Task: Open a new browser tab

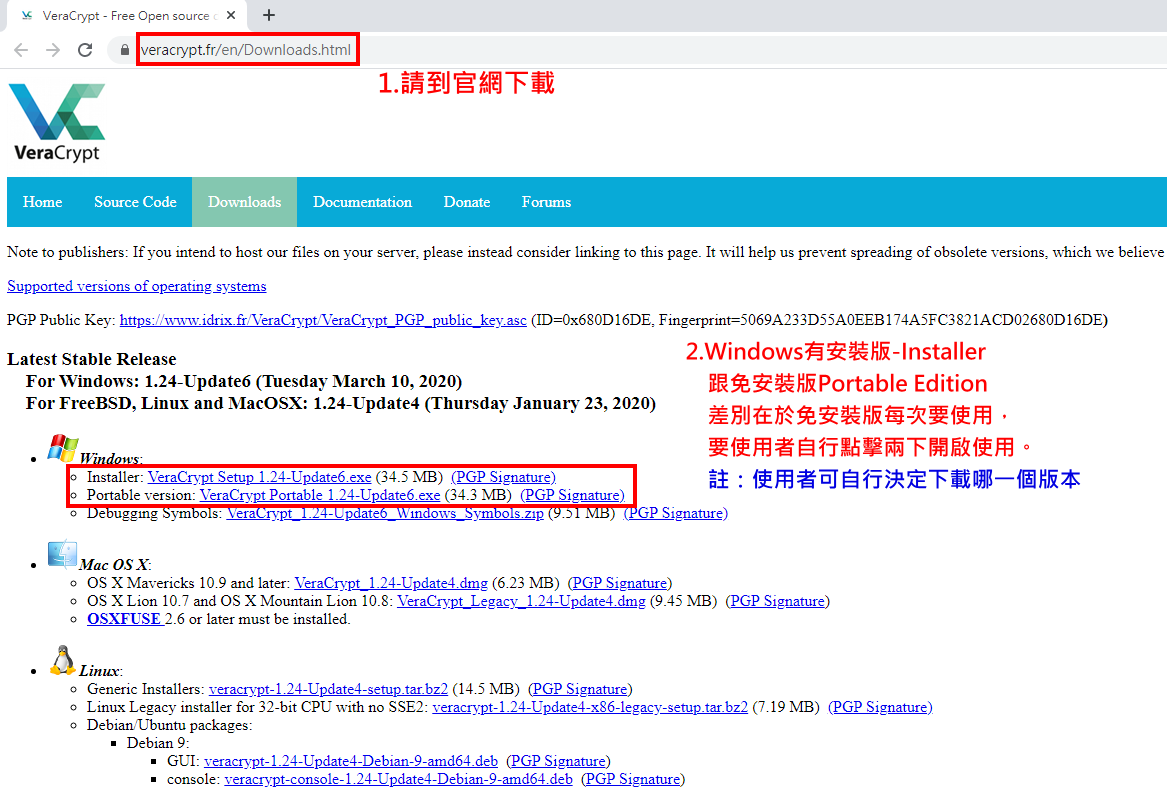Action: pyautogui.click(x=269, y=15)
